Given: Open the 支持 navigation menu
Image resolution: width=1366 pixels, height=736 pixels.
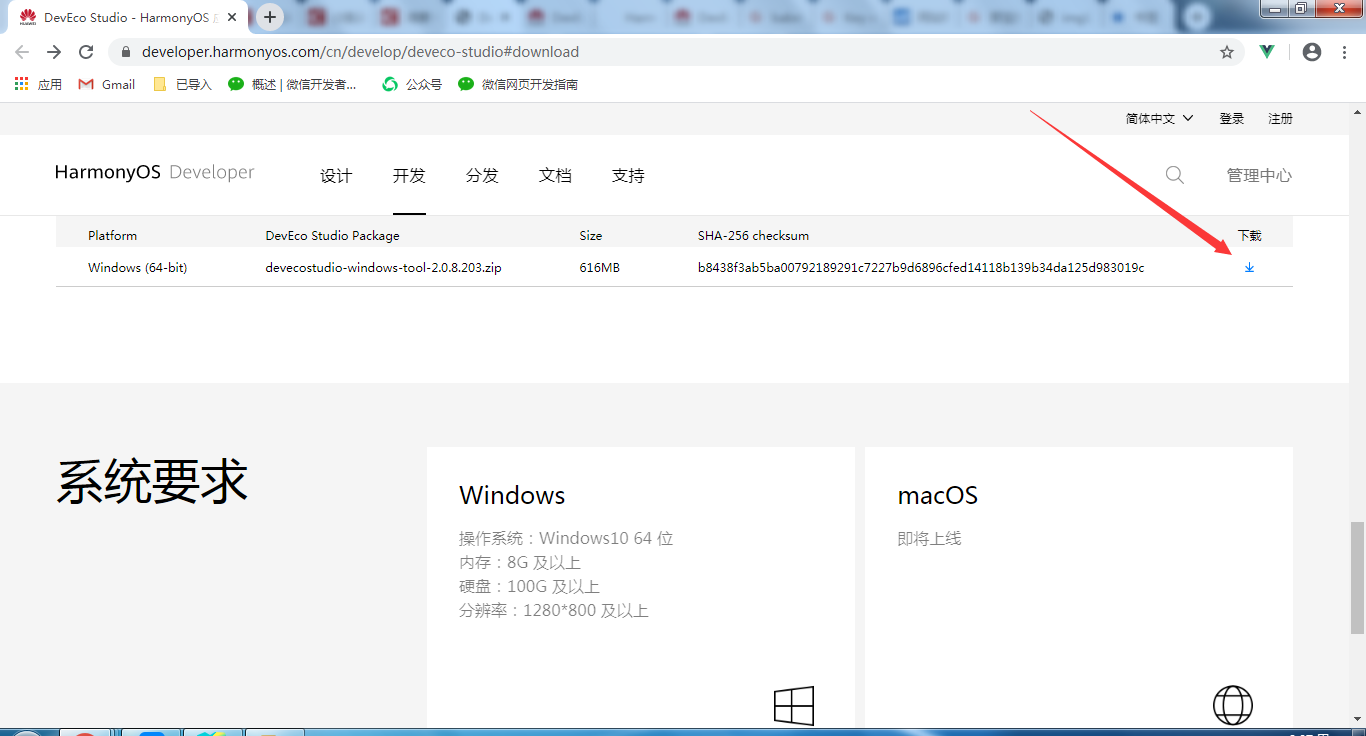Looking at the screenshot, I should click(628, 175).
